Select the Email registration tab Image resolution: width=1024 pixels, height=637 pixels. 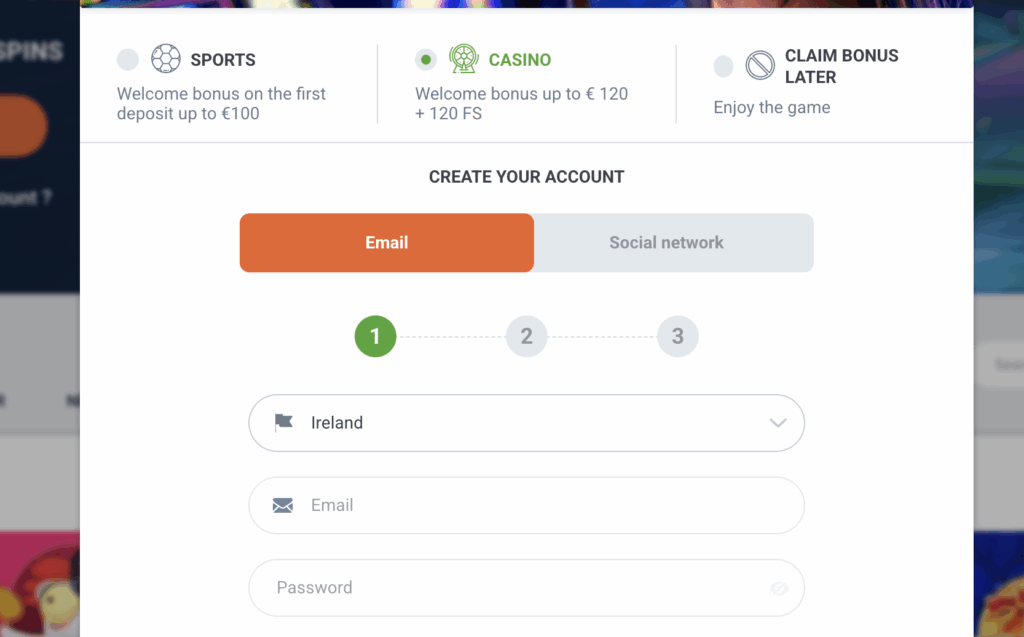(x=386, y=242)
